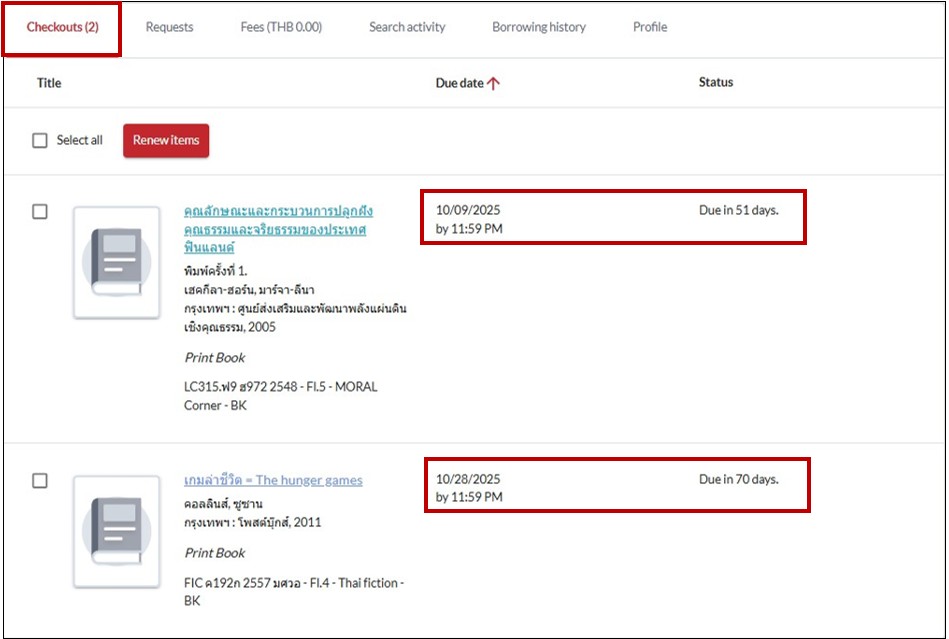Tick the checkbox beside The Hunger Games
The height and width of the screenshot is (639, 949).
point(40,481)
